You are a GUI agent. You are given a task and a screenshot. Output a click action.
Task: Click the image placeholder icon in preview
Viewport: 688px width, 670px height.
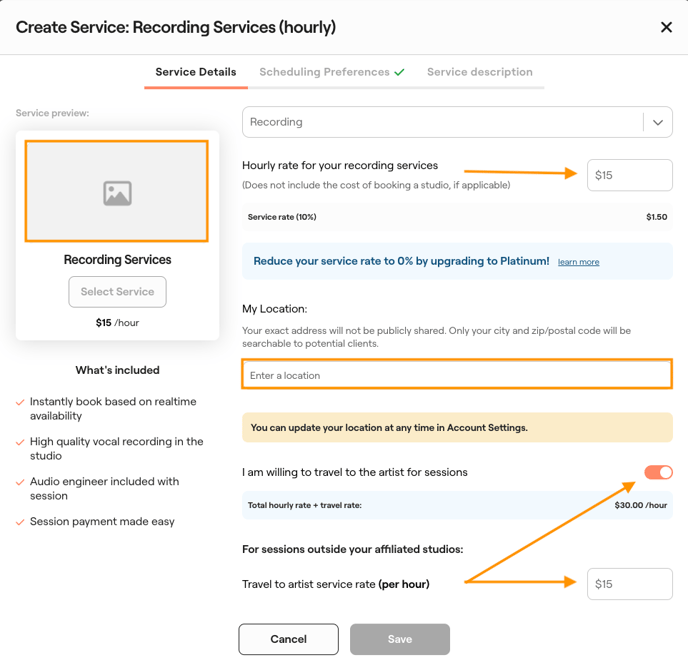point(117,193)
